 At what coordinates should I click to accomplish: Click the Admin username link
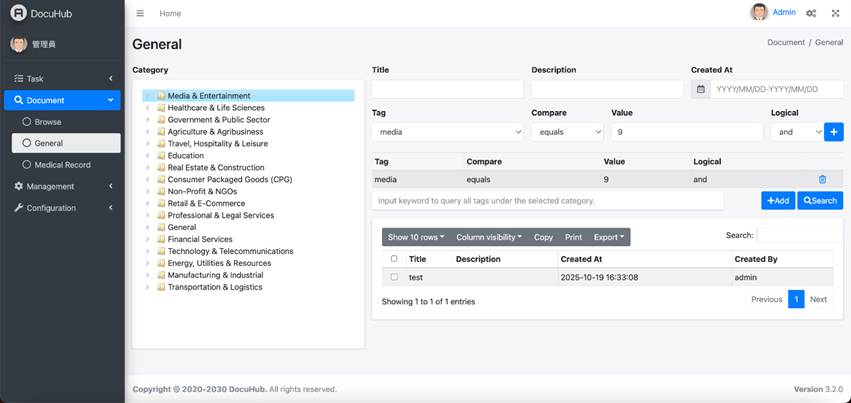(784, 12)
